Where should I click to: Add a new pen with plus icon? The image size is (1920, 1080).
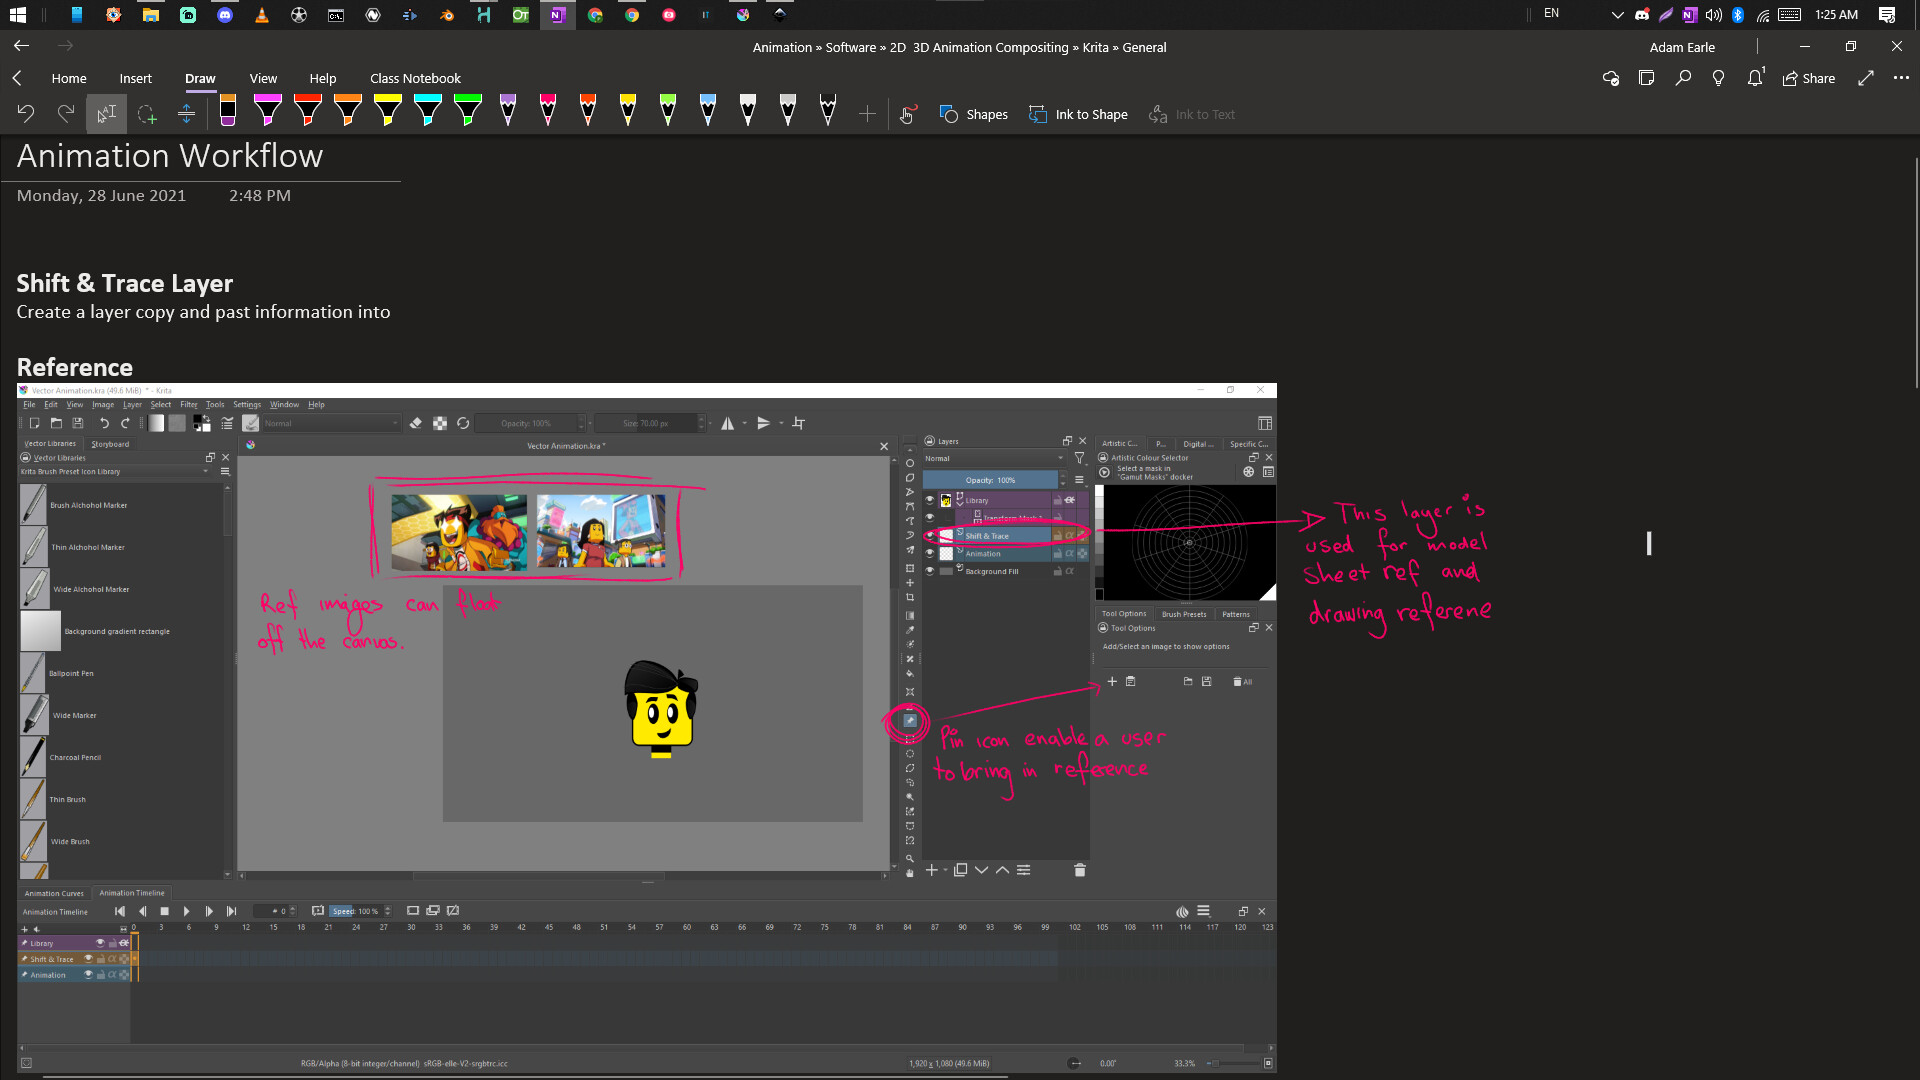click(x=867, y=114)
